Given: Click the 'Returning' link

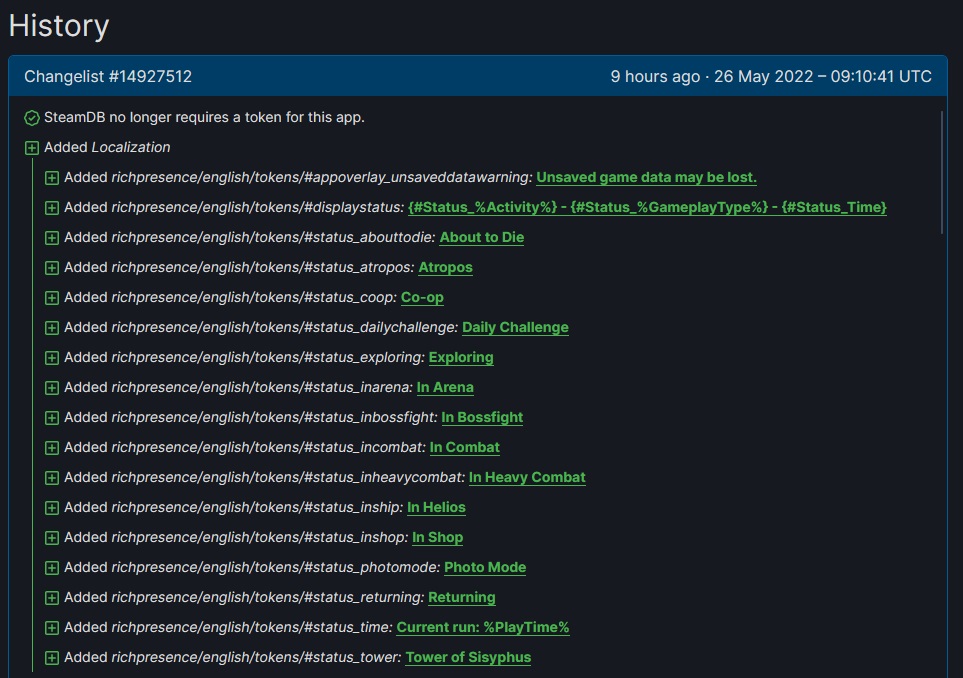Looking at the screenshot, I should coord(462,598).
